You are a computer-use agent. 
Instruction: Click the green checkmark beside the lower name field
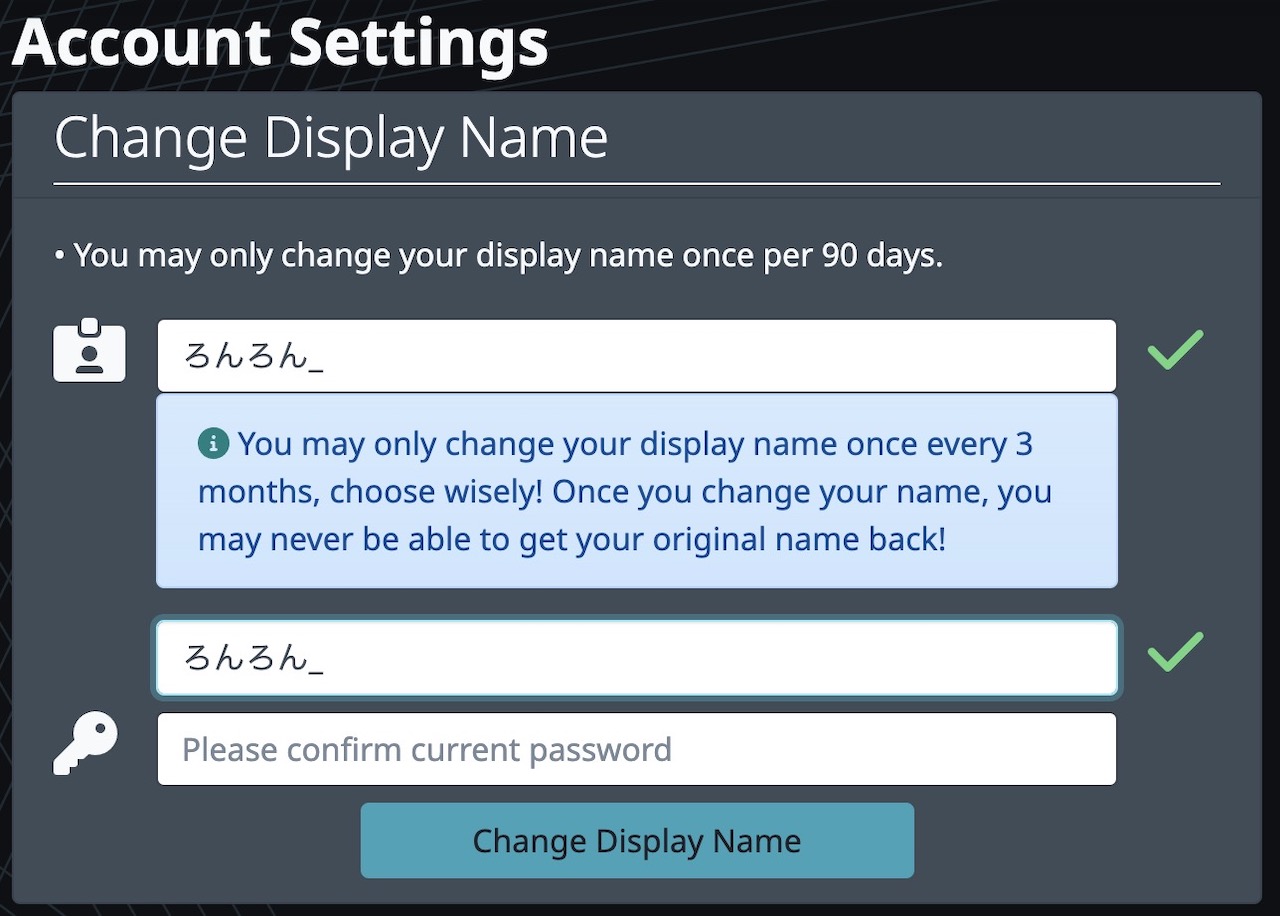tap(1175, 652)
